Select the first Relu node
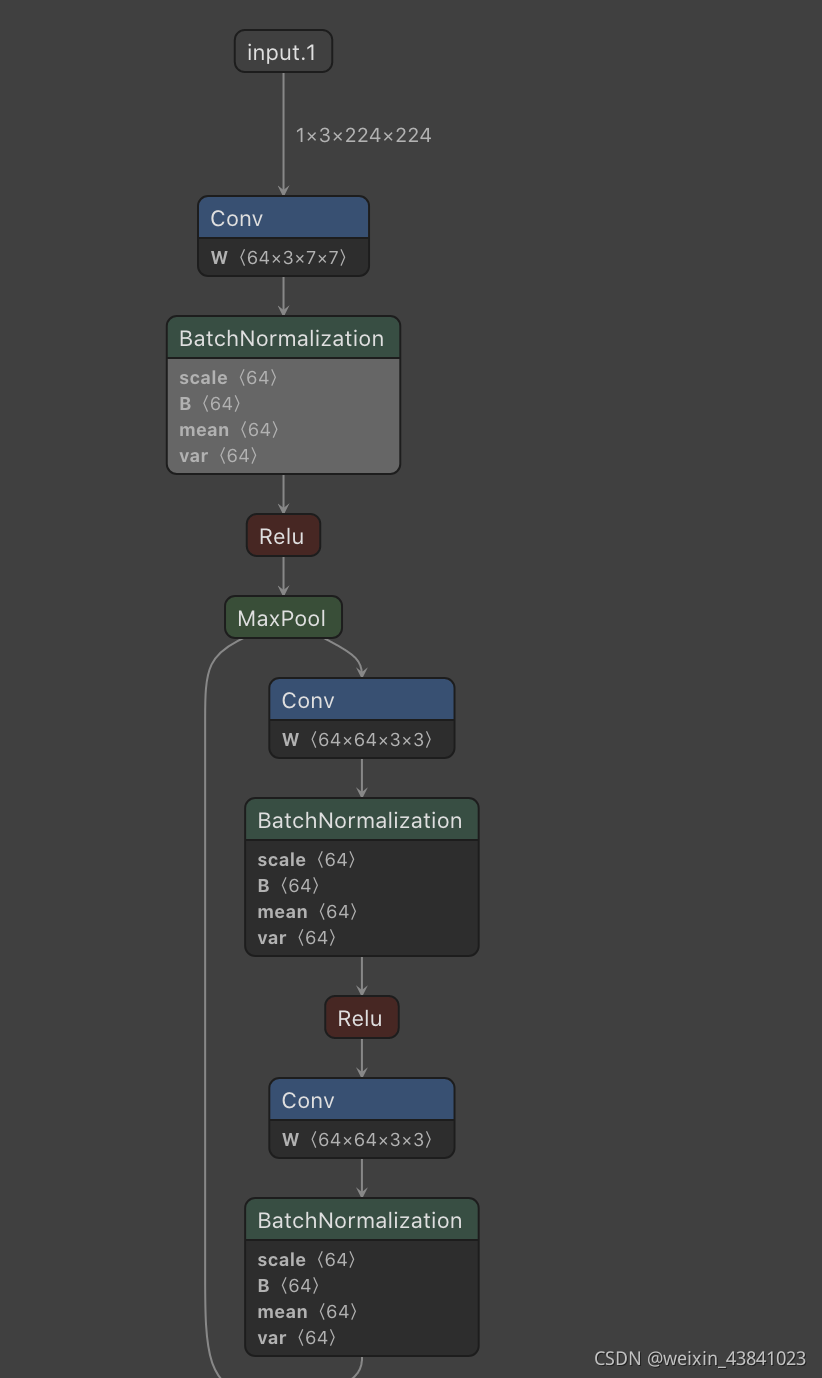 point(283,535)
